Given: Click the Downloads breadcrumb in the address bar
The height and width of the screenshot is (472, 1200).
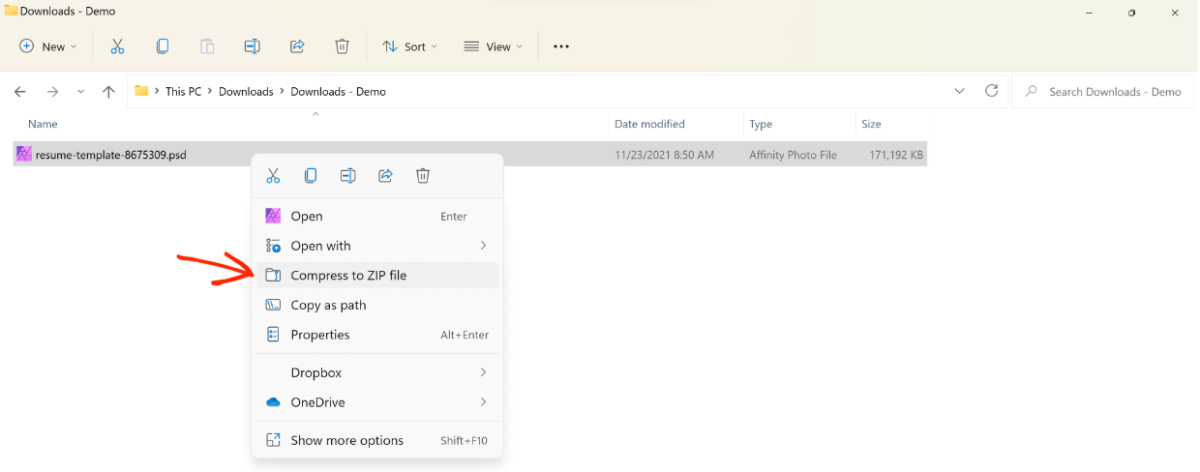Looking at the screenshot, I should (x=246, y=91).
